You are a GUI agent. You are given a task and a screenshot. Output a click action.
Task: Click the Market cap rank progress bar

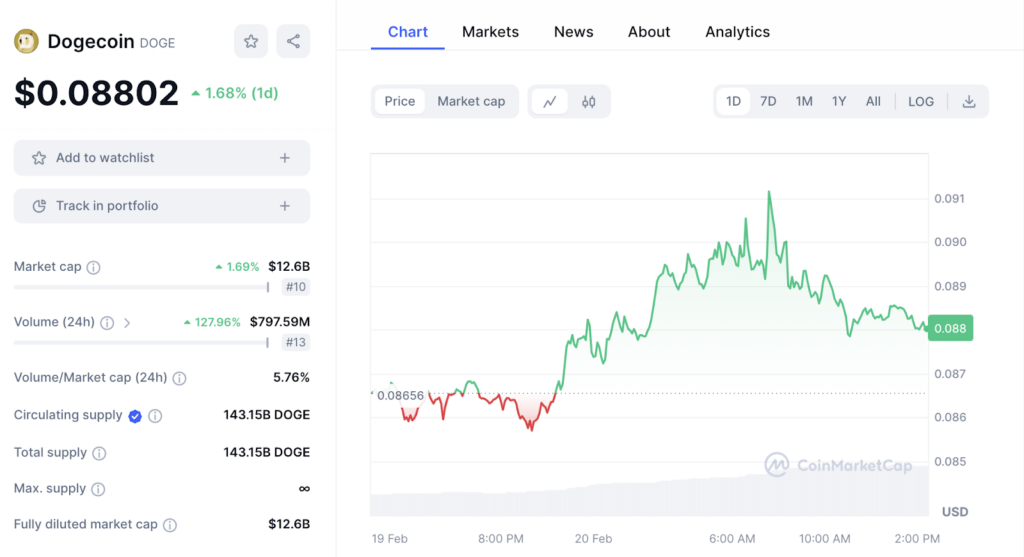[x=140, y=287]
